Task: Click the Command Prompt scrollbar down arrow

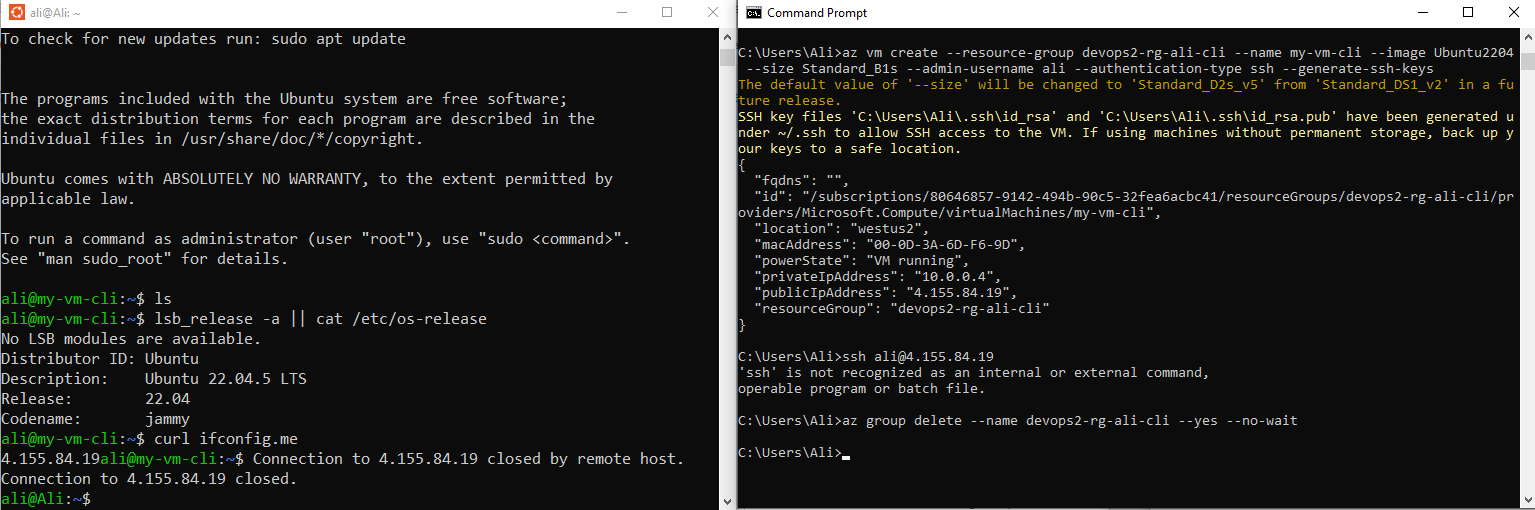Action: click(1526, 500)
